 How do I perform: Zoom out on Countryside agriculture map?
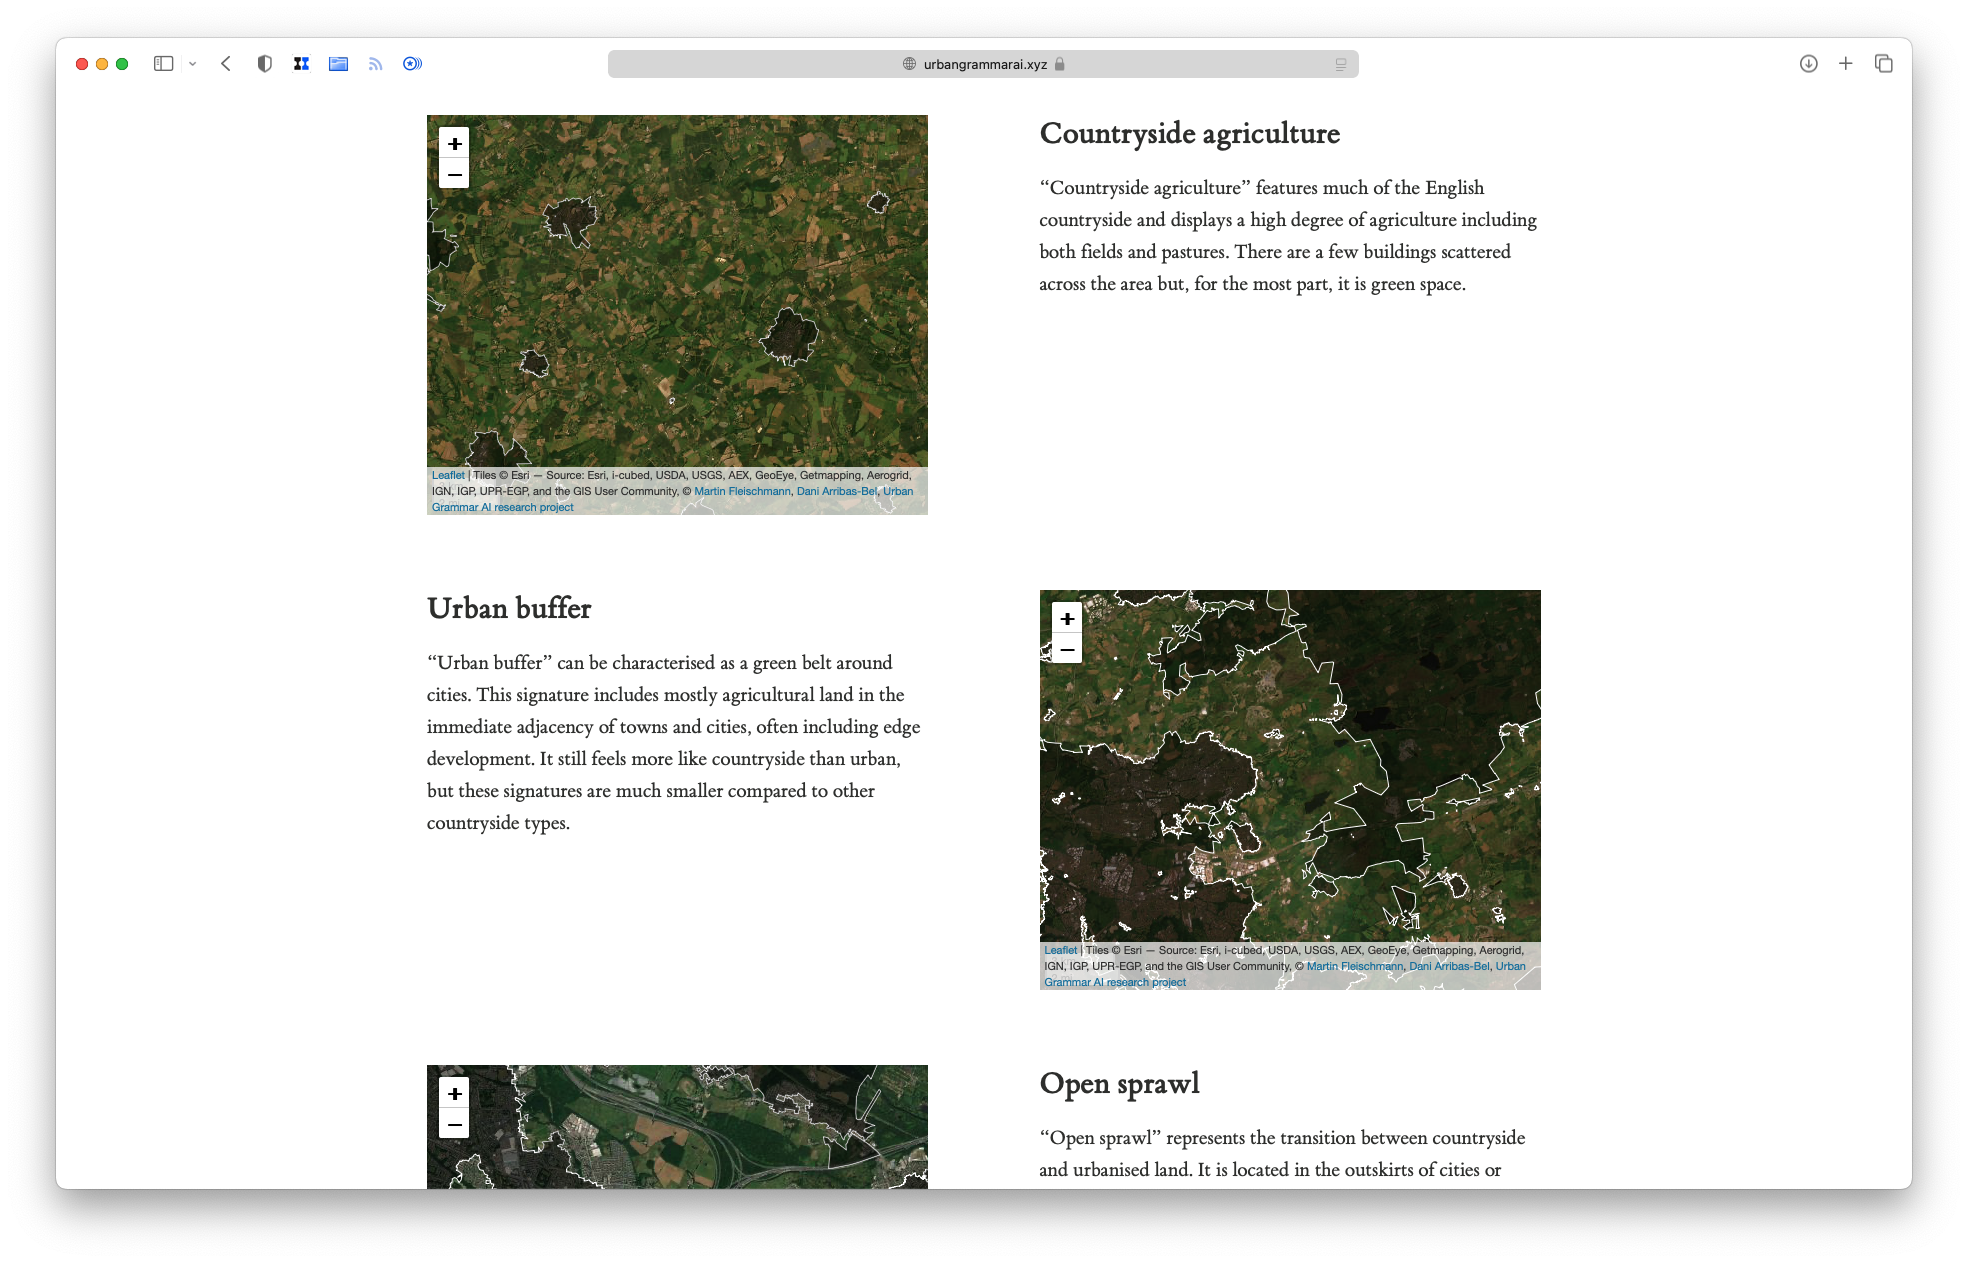click(x=454, y=175)
